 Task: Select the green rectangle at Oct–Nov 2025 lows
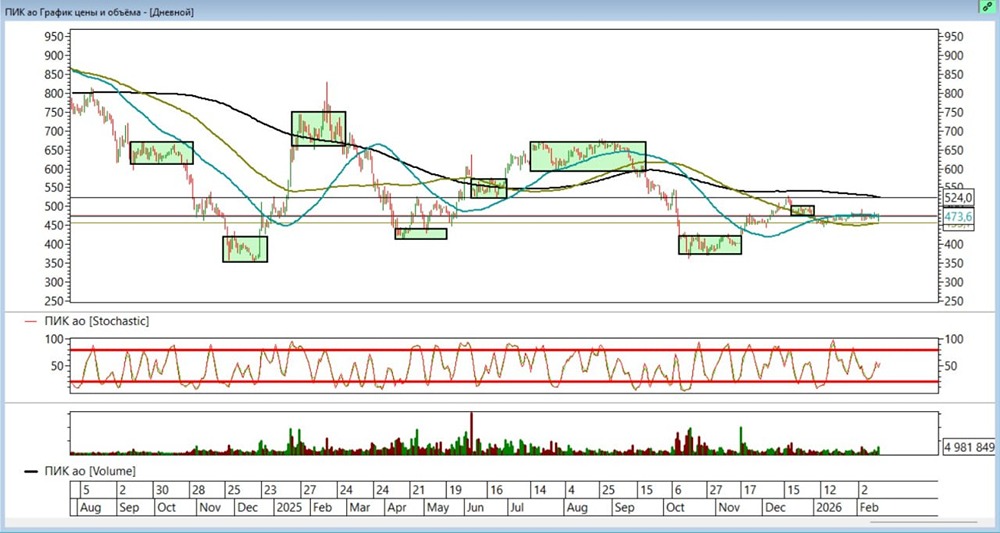[x=710, y=244]
